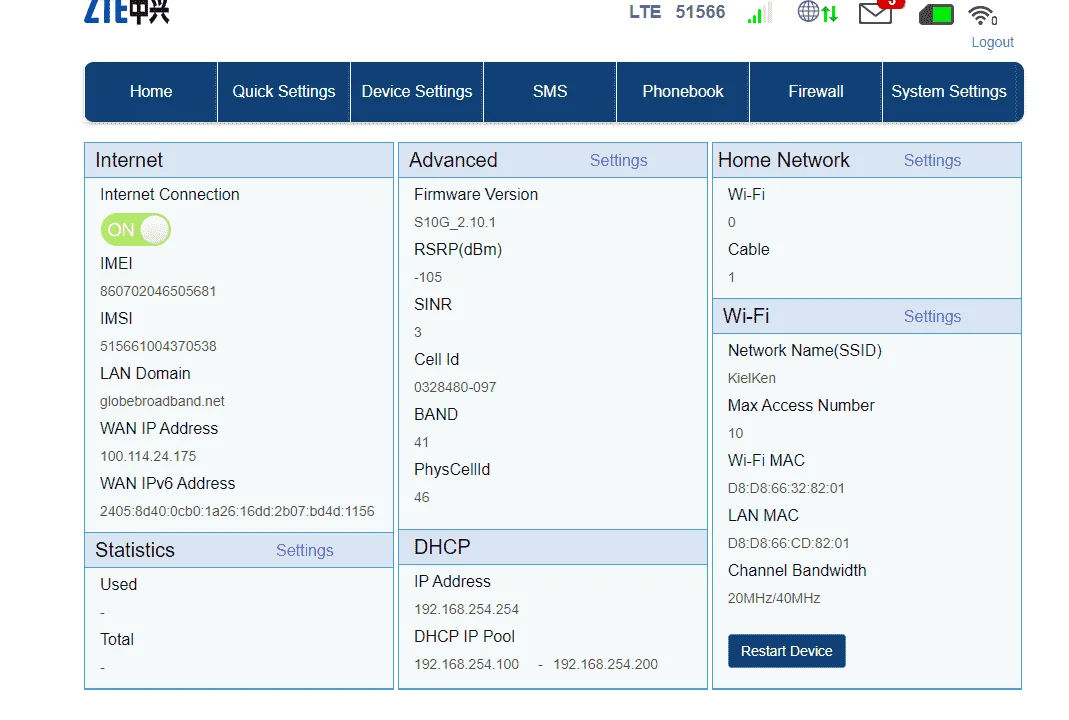Click the PhysCellId value 46

tap(422, 498)
